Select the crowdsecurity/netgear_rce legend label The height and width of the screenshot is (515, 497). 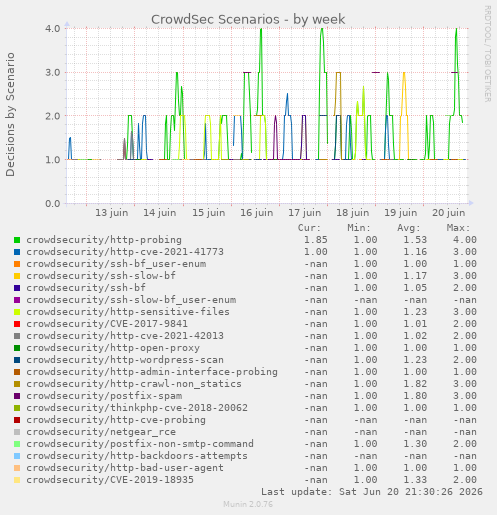pos(101,432)
